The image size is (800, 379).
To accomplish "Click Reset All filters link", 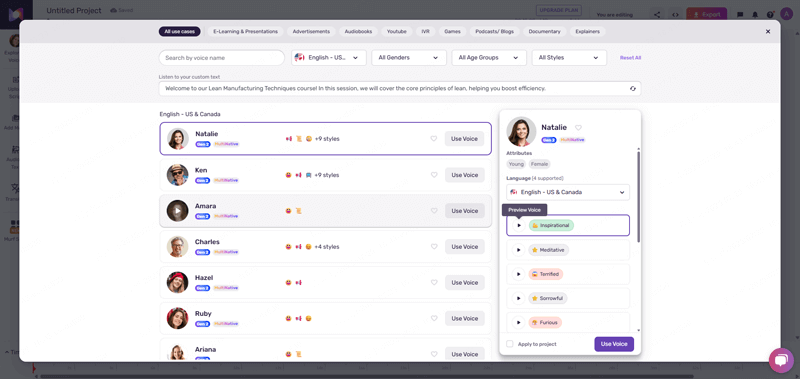I will pyautogui.click(x=630, y=58).
